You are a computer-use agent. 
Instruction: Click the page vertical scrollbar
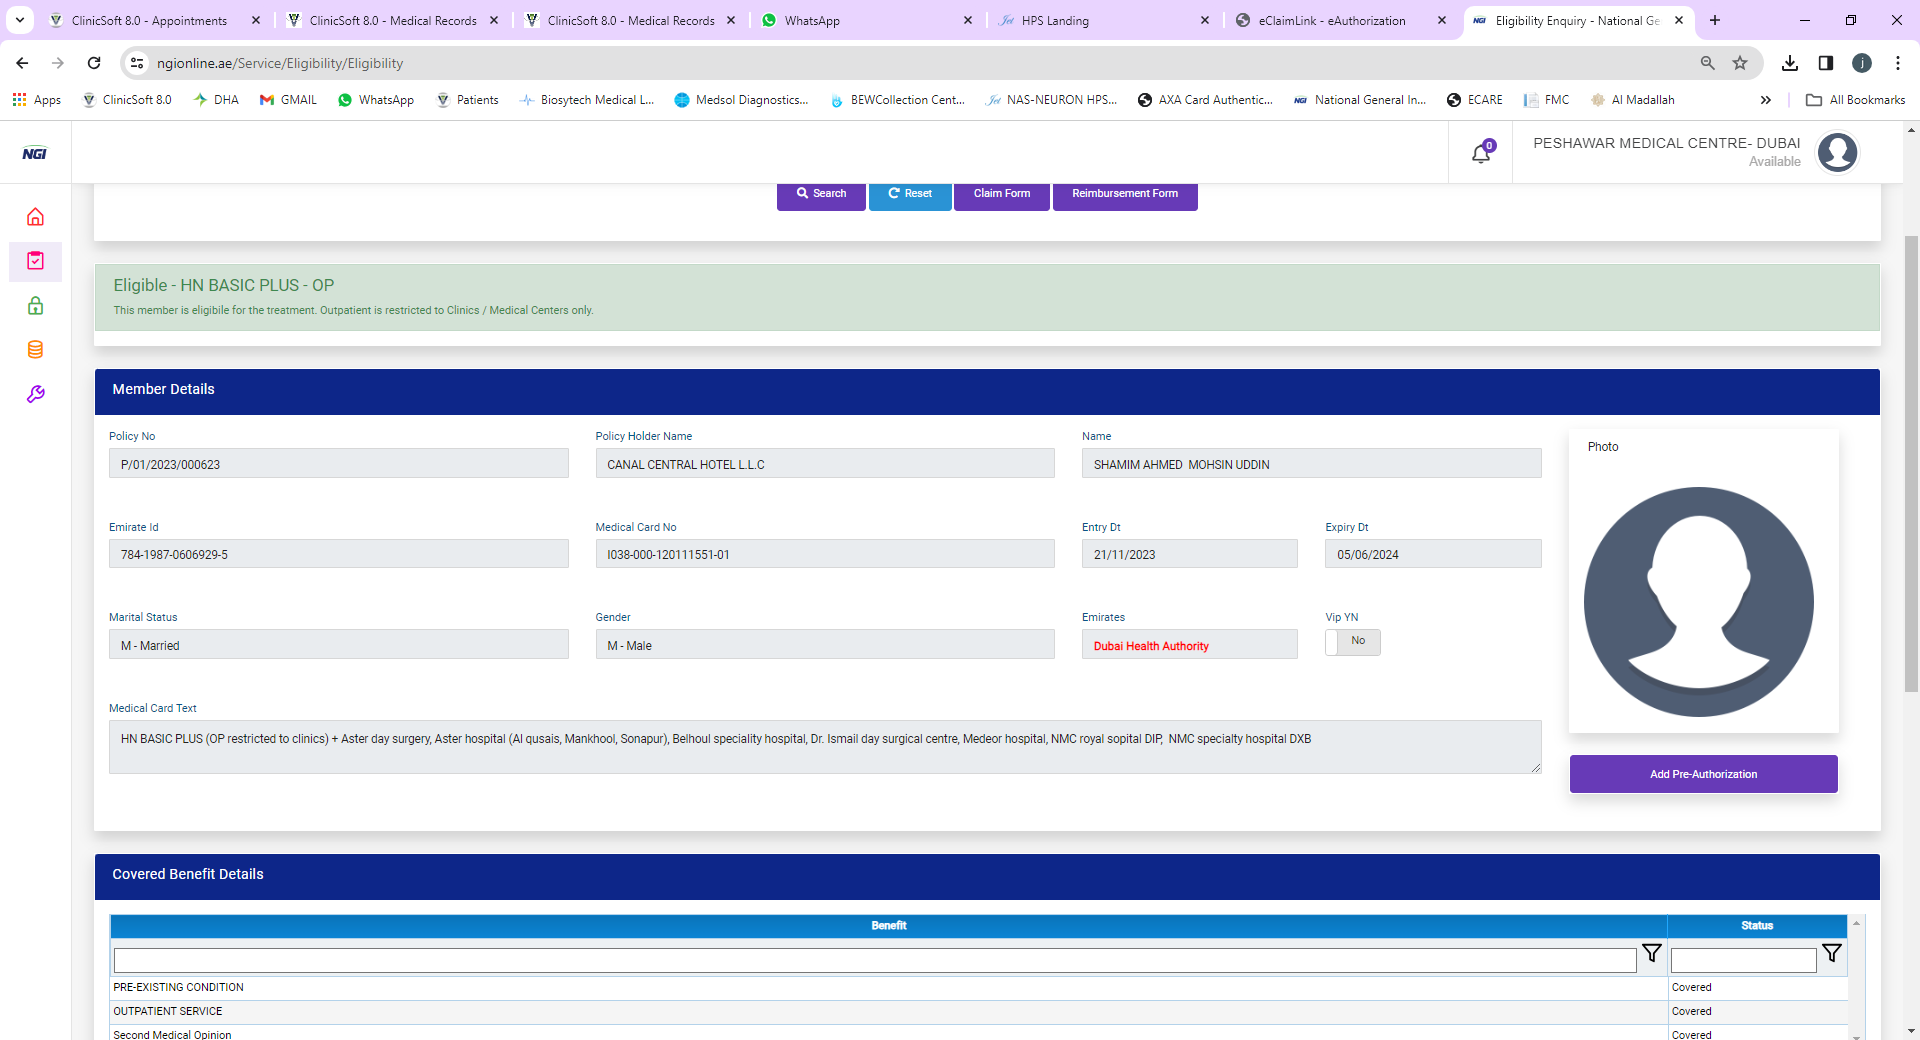point(1911,460)
